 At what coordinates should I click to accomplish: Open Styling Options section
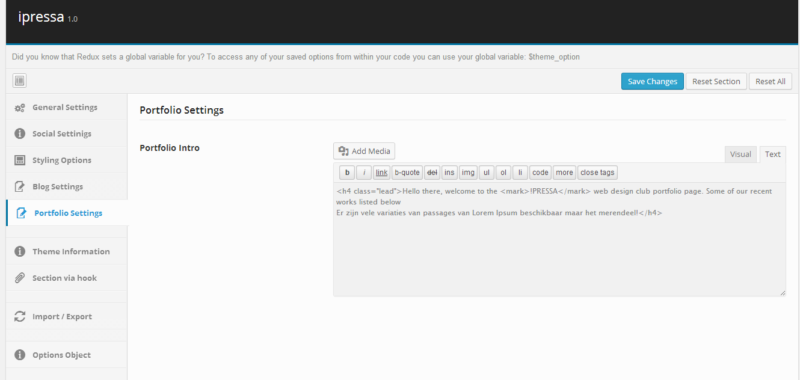pos(67,160)
